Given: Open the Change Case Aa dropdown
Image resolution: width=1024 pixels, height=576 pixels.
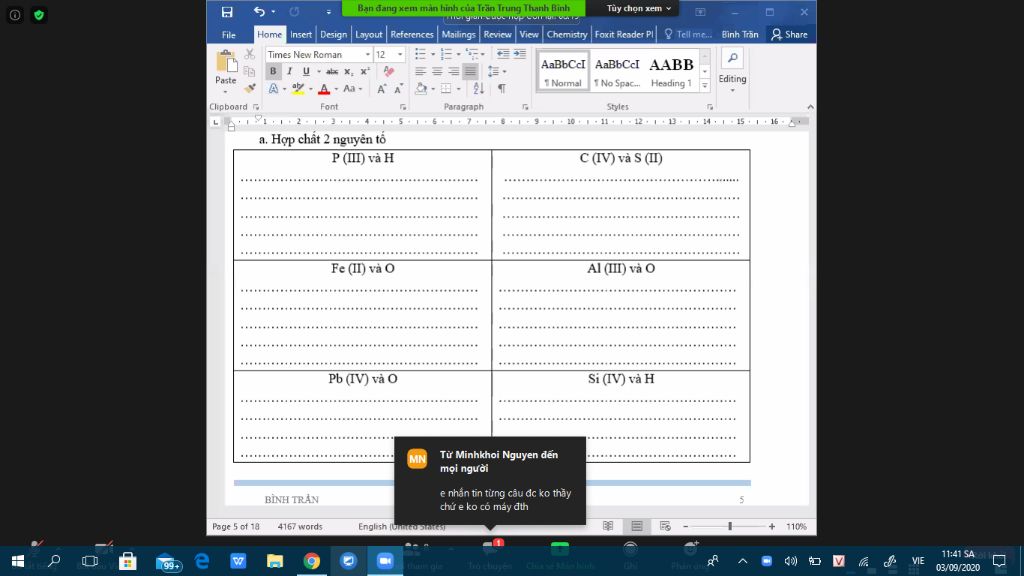Looking at the screenshot, I should 353,89.
